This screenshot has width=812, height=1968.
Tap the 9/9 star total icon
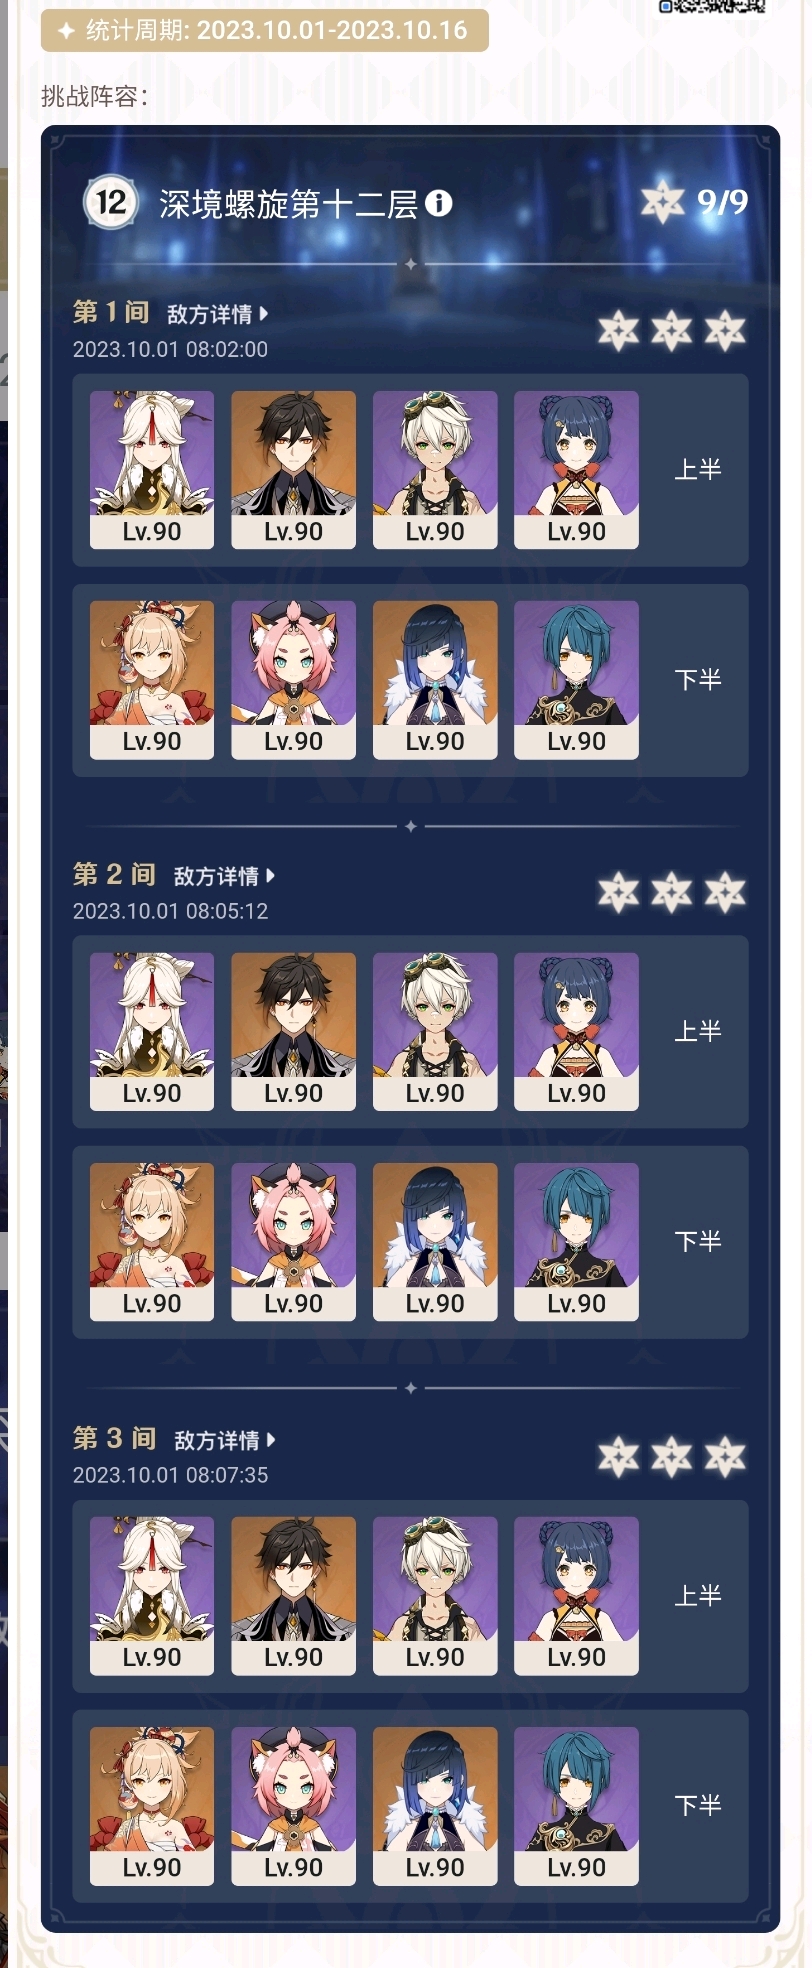click(662, 203)
